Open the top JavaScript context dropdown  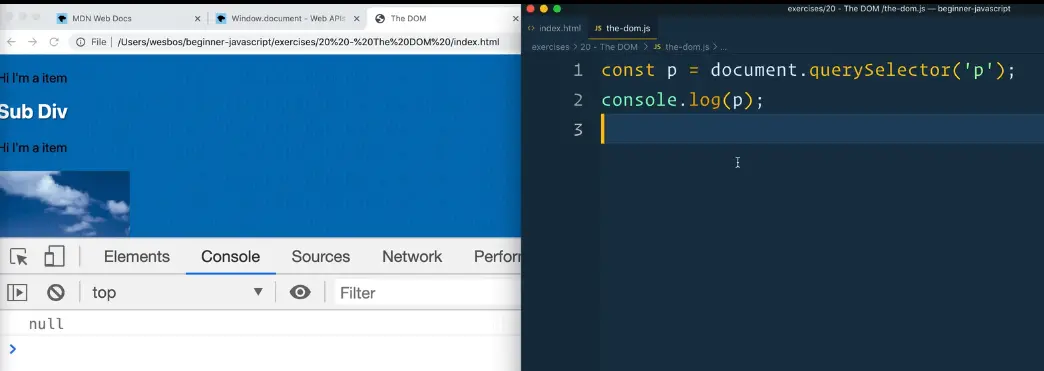tap(177, 292)
